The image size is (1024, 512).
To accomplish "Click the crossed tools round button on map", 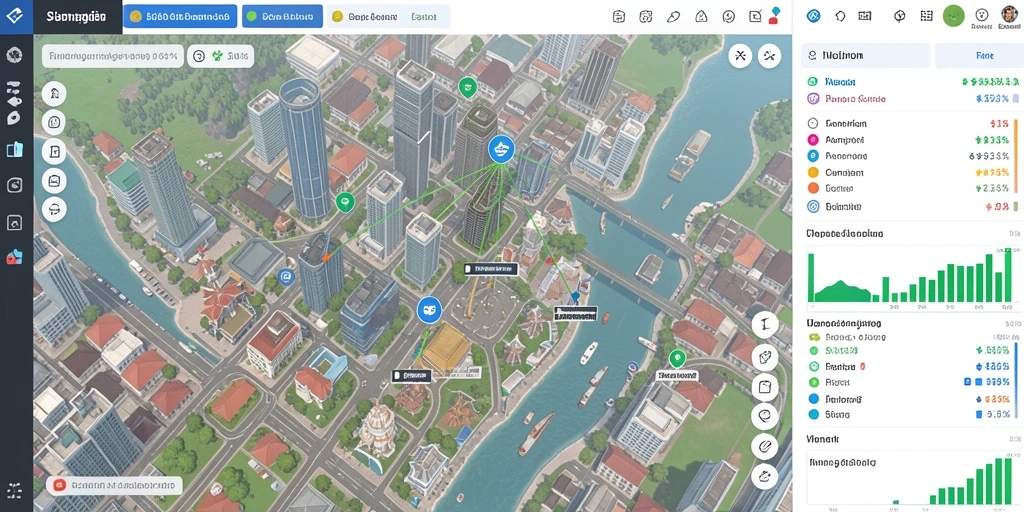I will pyautogui.click(x=741, y=56).
